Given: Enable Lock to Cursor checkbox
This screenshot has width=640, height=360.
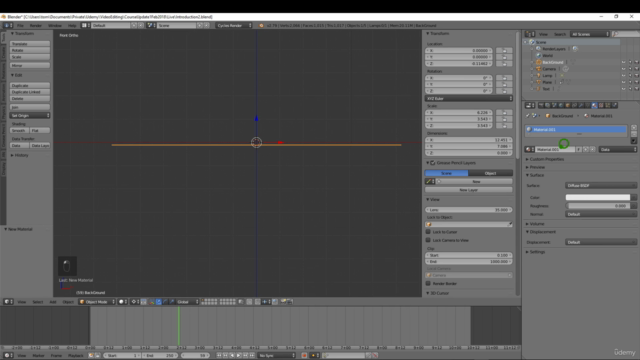Looking at the screenshot, I should pos(428,232).
